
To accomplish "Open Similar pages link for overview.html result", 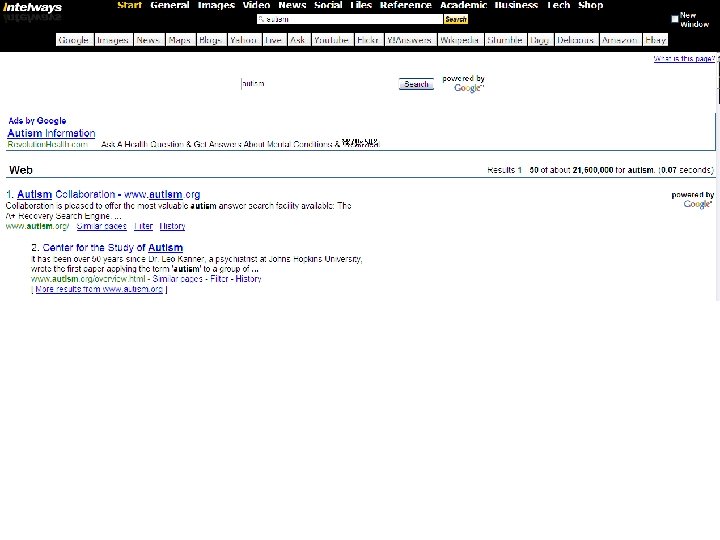I will pyautogui.click(x=178, y=279).
